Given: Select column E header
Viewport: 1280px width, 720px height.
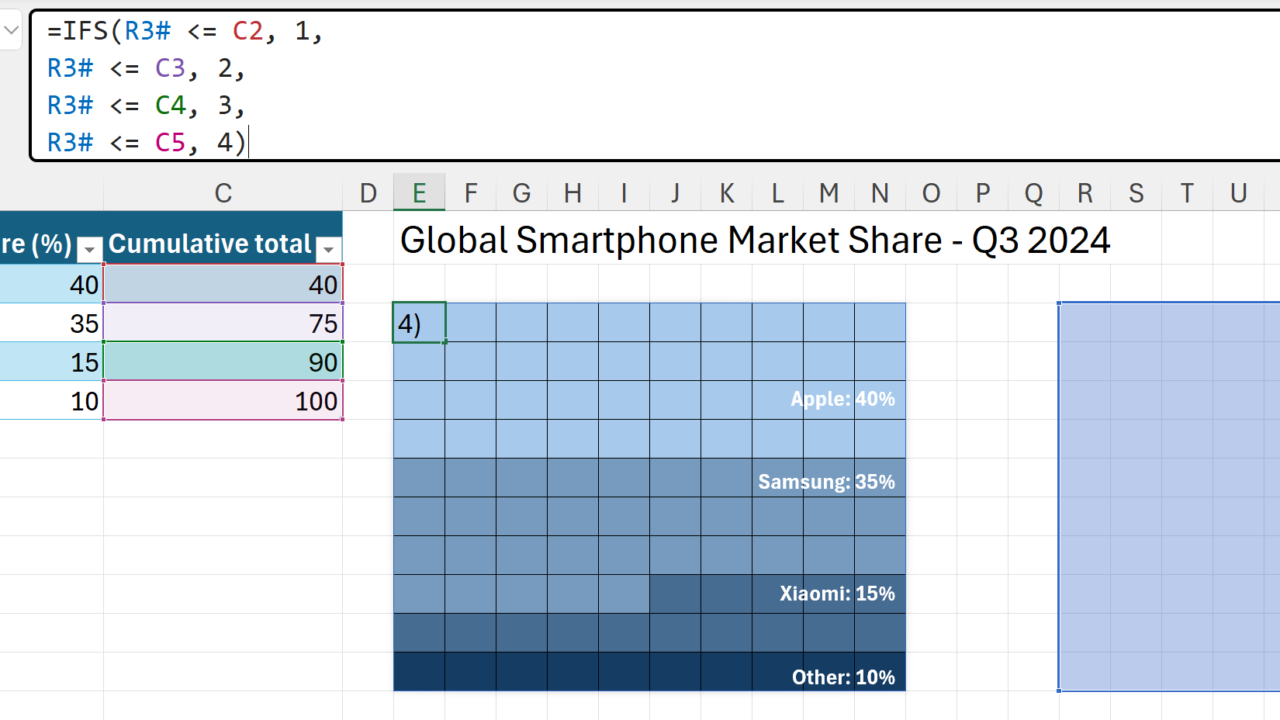Looking at the screenshot, I should tap(419, 194).
